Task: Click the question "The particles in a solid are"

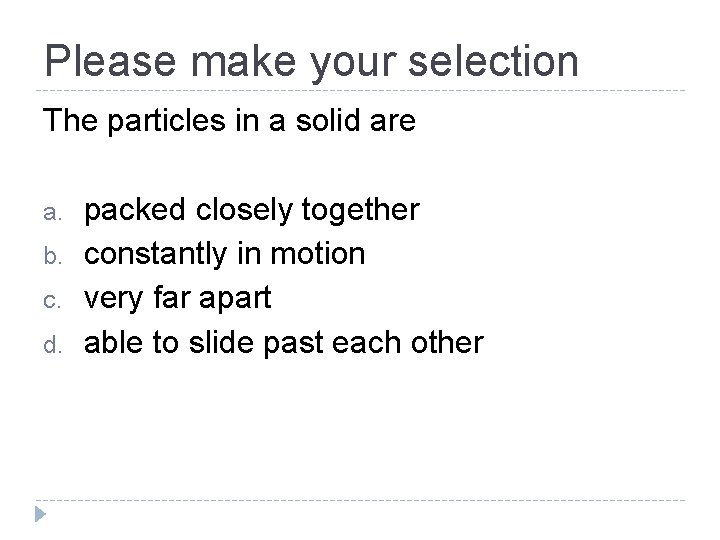Action: (x=229, y=124)
